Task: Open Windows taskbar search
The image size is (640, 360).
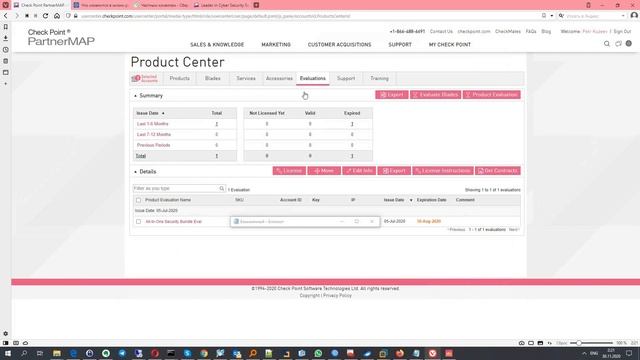Action: click(x=24, y=353)
